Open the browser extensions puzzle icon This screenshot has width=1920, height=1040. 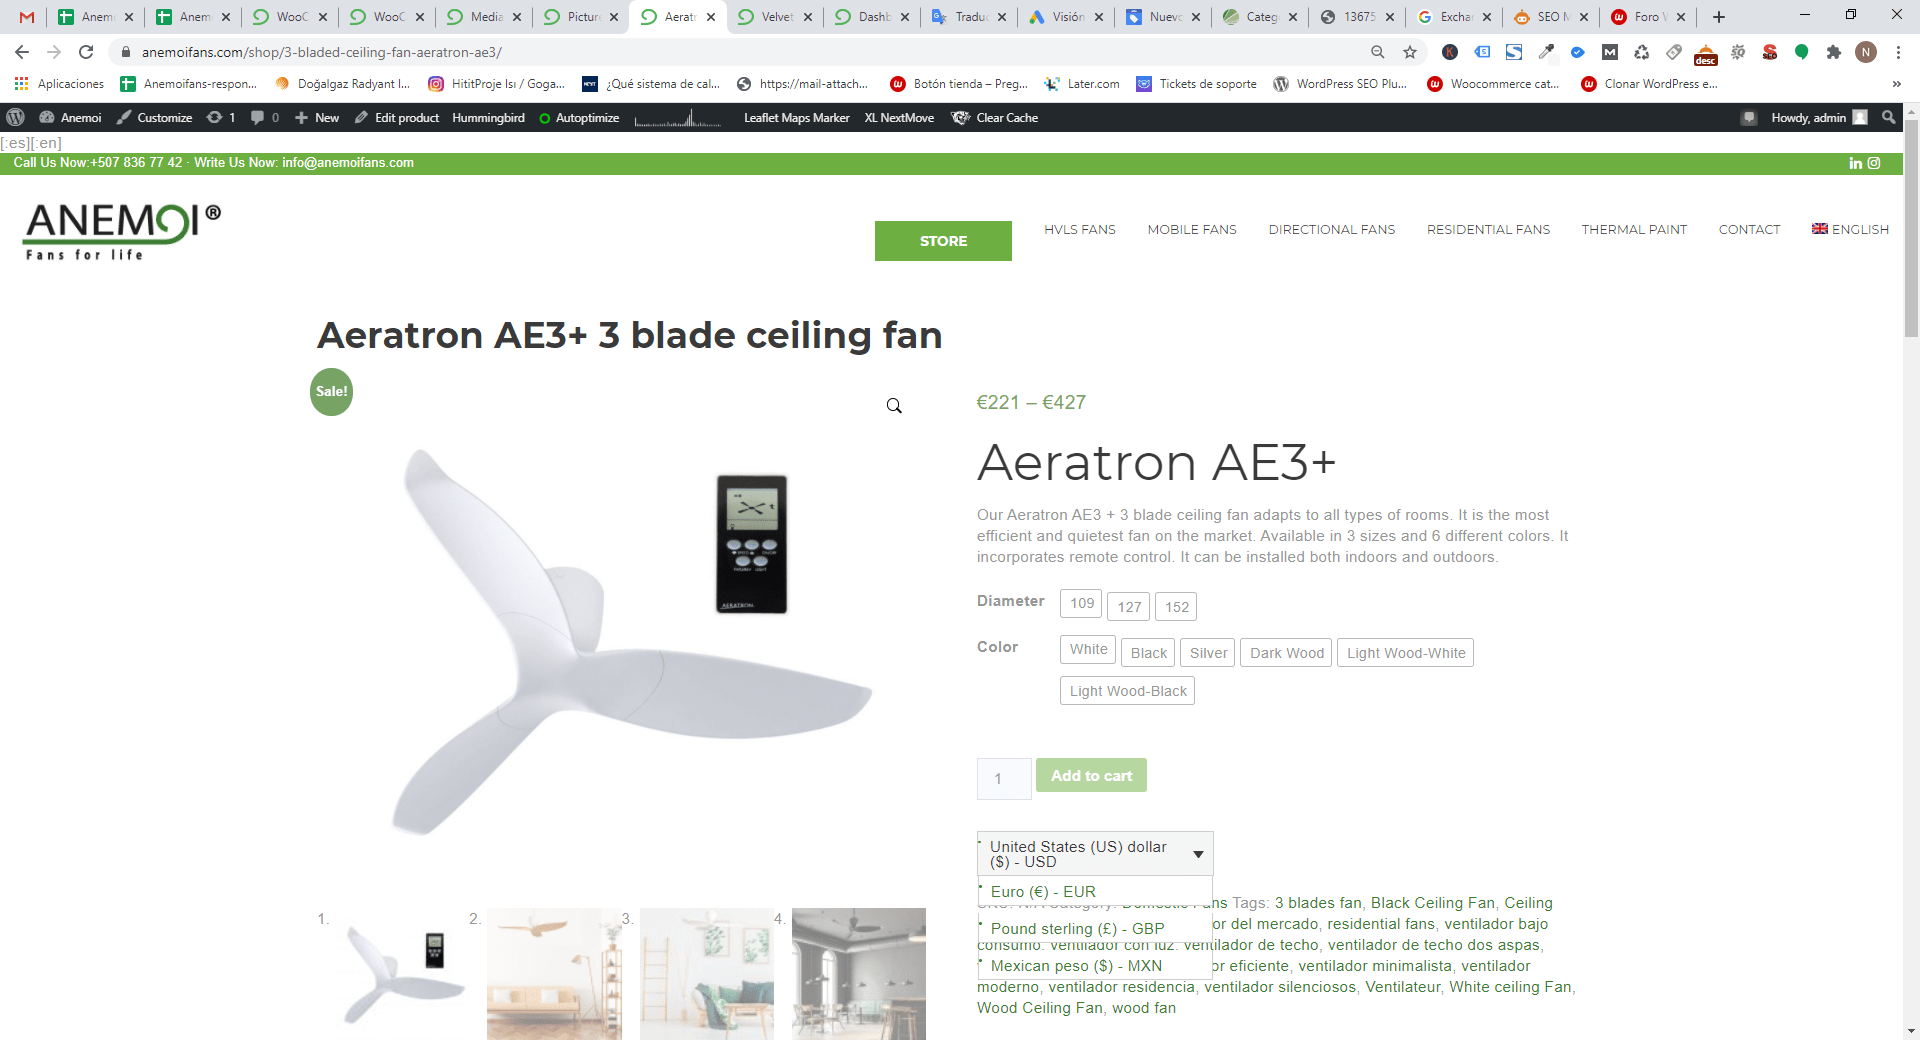point(1833,52)
